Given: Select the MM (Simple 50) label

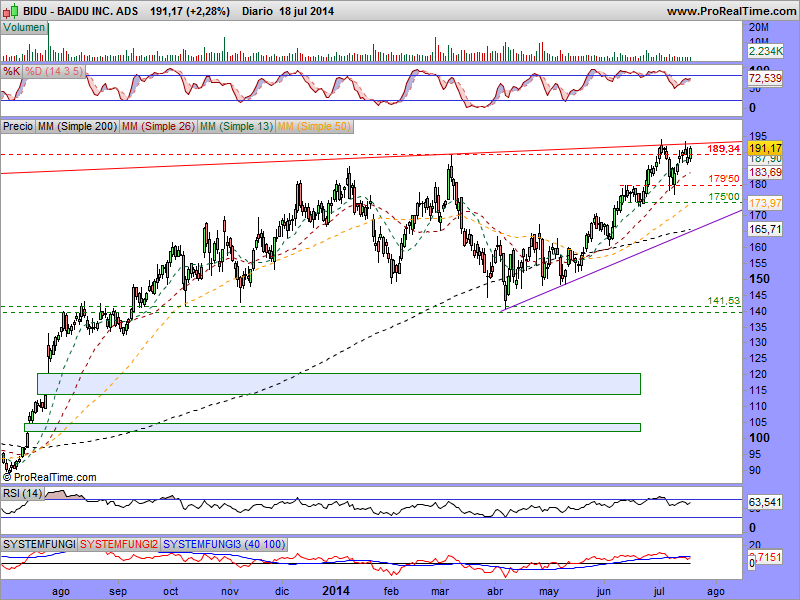Looking at the screenshot, I should tap(314, 126).
